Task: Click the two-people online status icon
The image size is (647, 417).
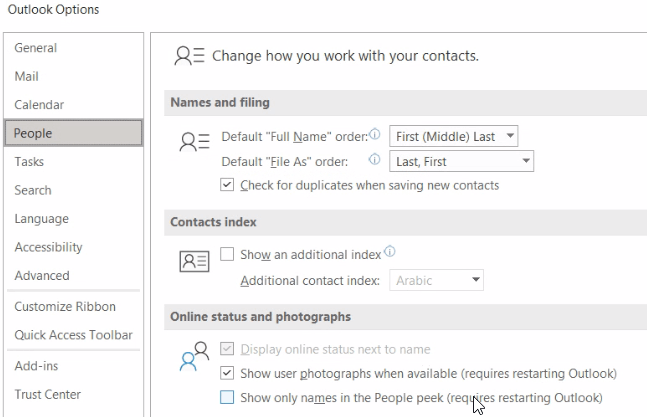Action: (194, 356)
